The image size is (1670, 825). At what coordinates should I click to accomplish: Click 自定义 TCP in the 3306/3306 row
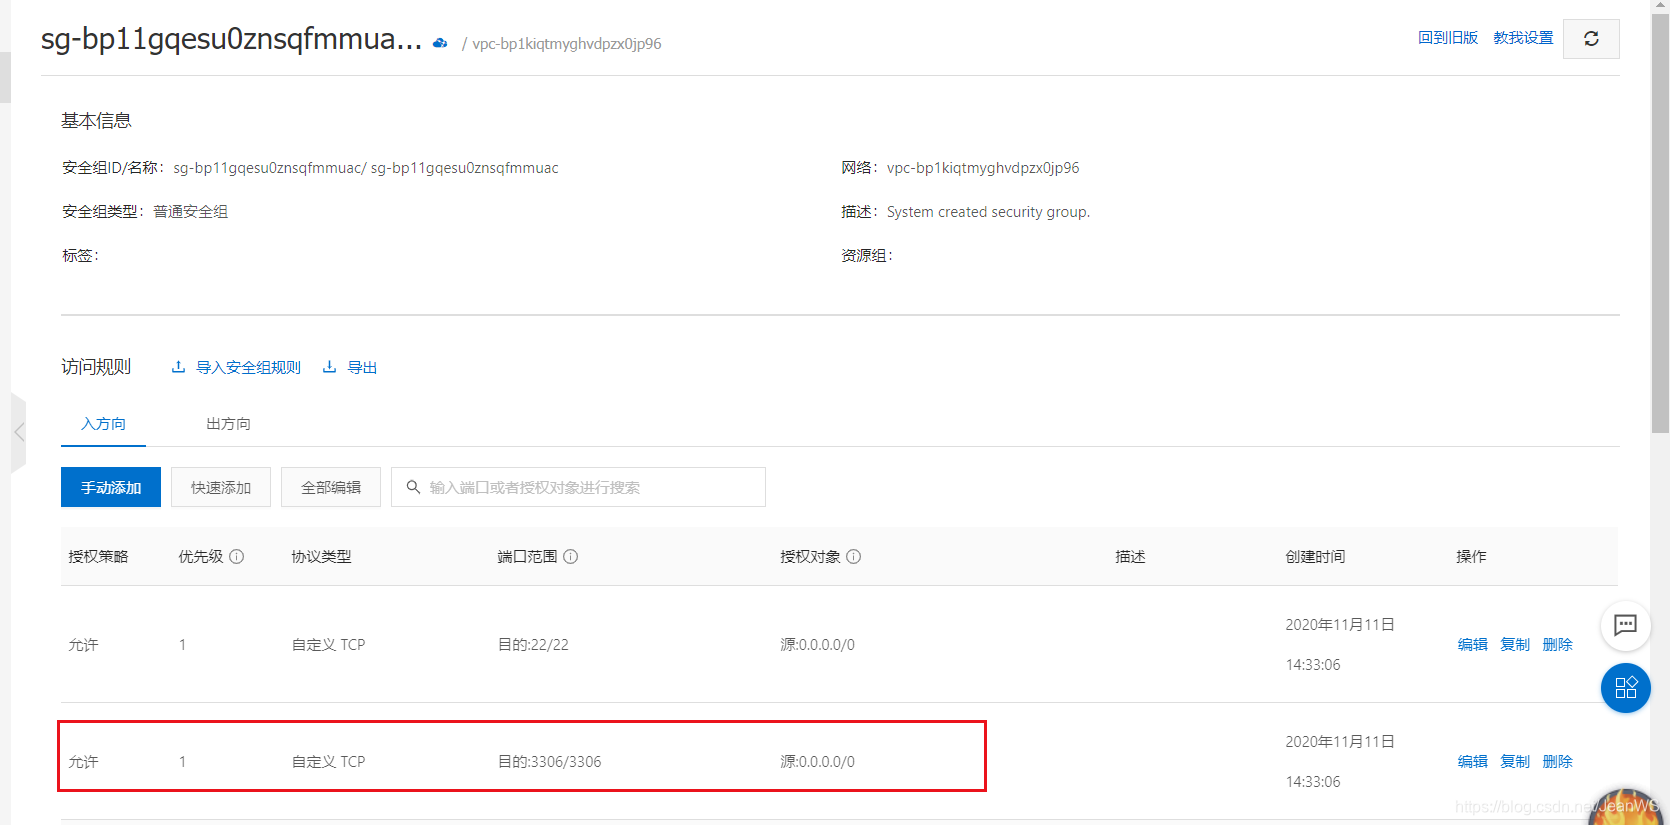(328, 762)
